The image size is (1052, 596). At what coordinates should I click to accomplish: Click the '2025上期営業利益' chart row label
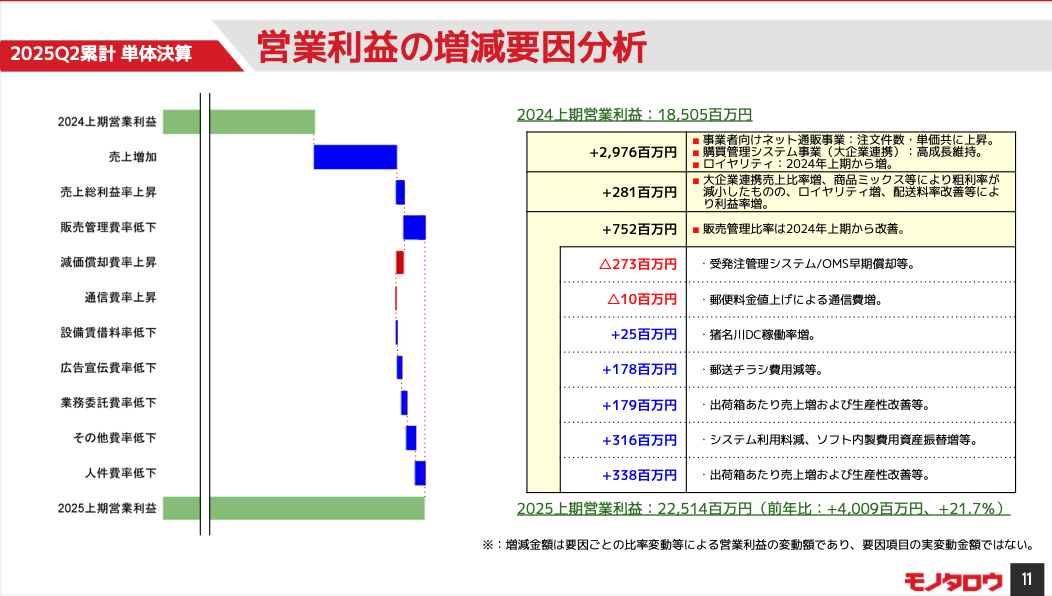point(107,508)
